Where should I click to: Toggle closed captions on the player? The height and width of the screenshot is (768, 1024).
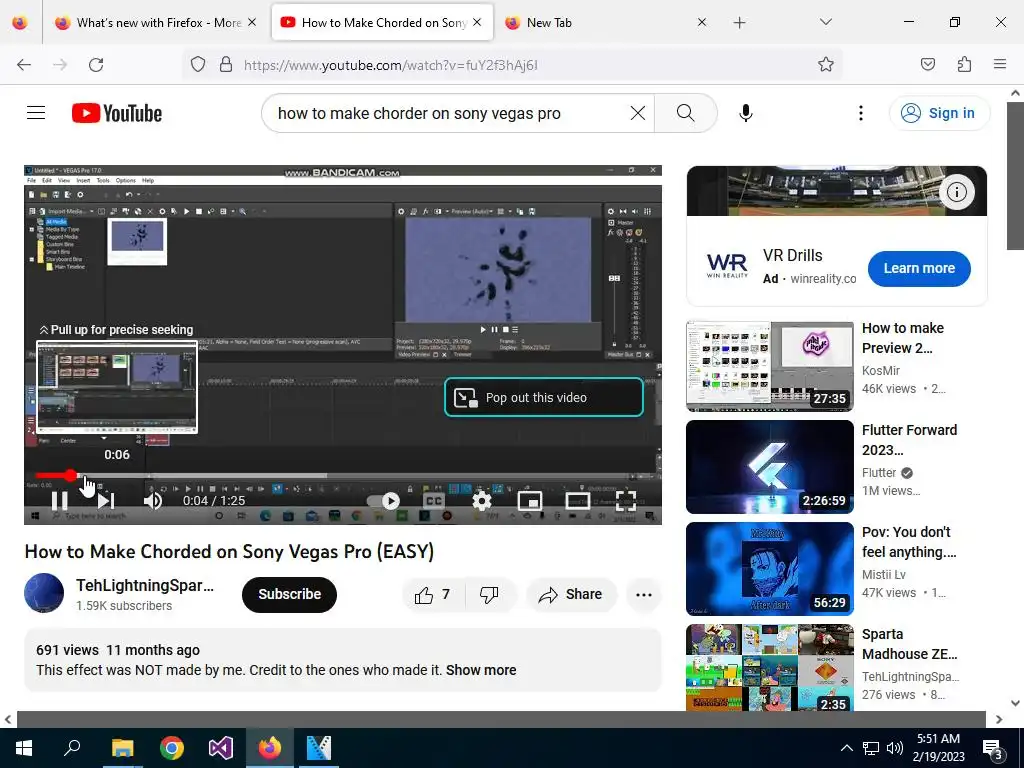434,501
